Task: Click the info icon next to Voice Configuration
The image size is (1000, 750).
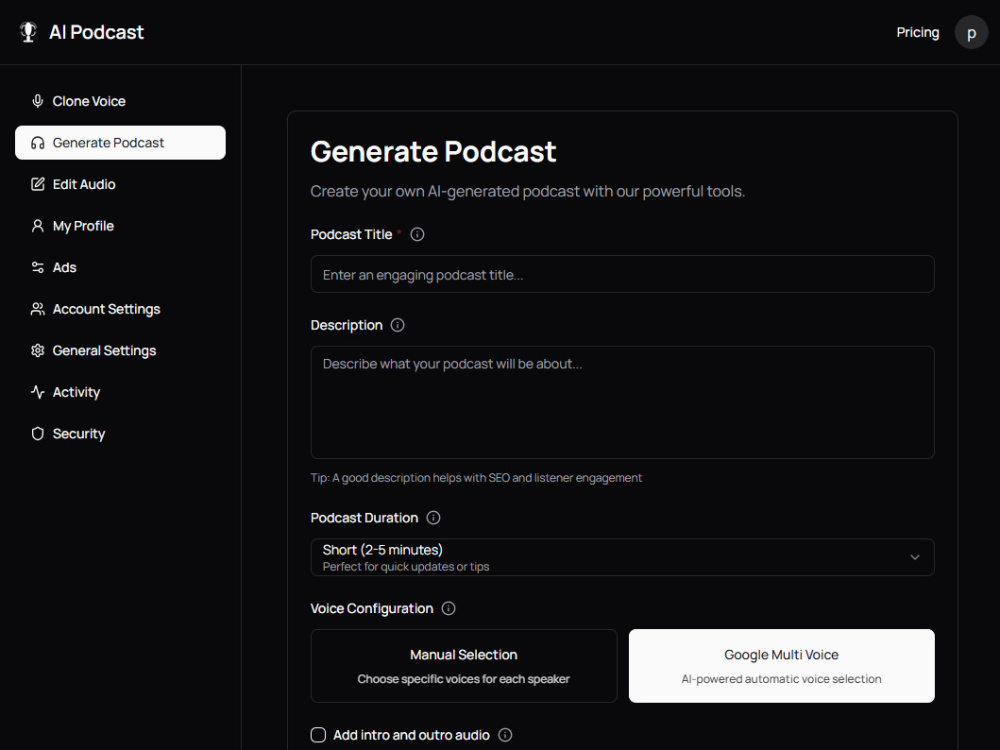Action: [448, 608]
